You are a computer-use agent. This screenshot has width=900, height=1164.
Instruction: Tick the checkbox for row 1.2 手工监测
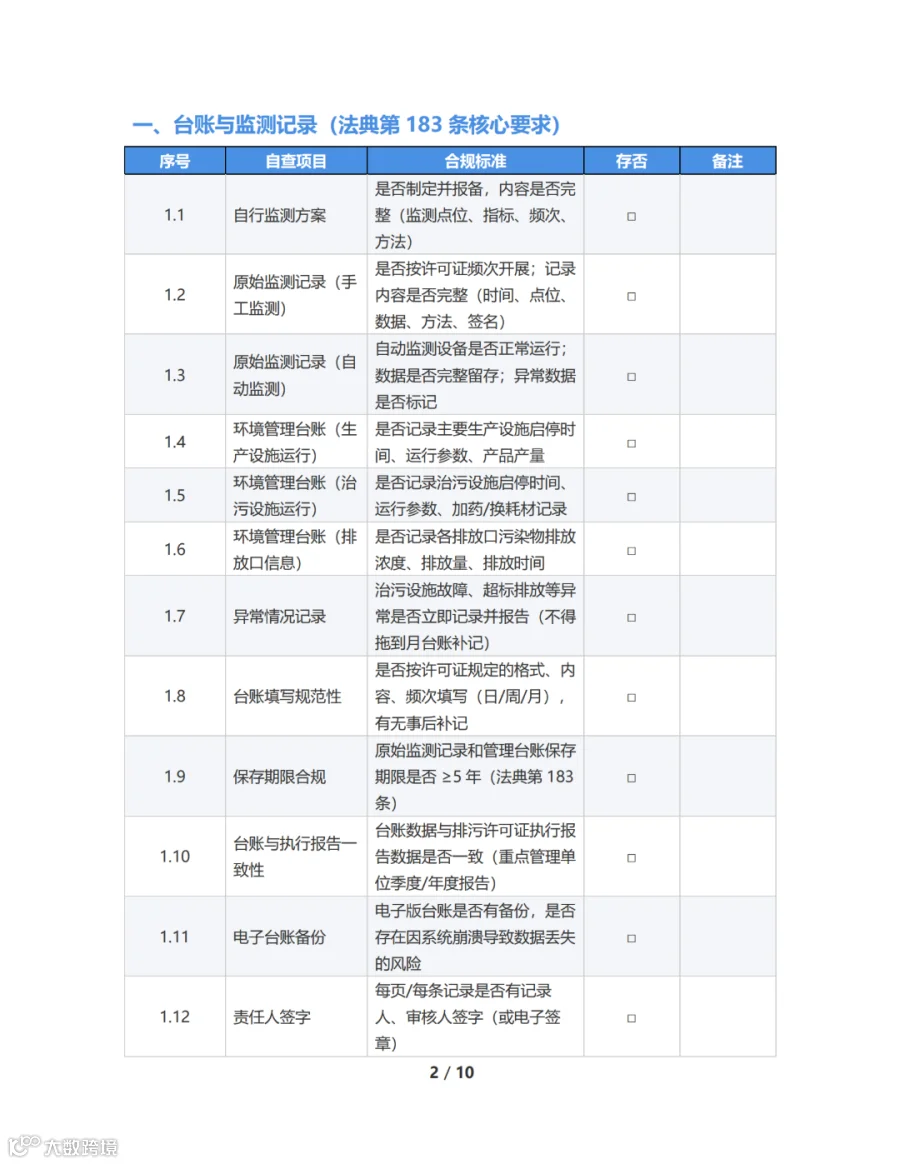pos(631,296)
